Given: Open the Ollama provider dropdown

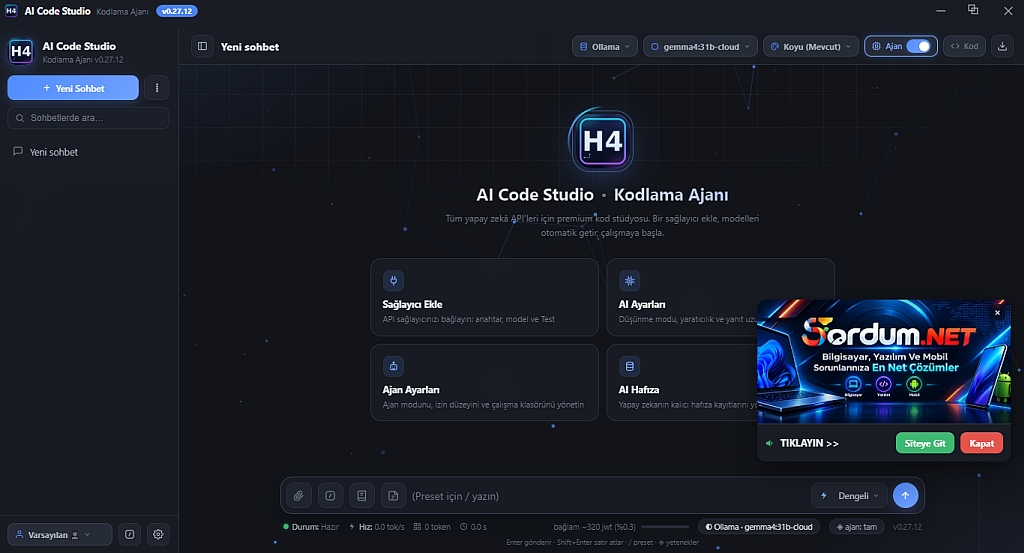Looking at the screenshot, I should [x=605, y=46].
